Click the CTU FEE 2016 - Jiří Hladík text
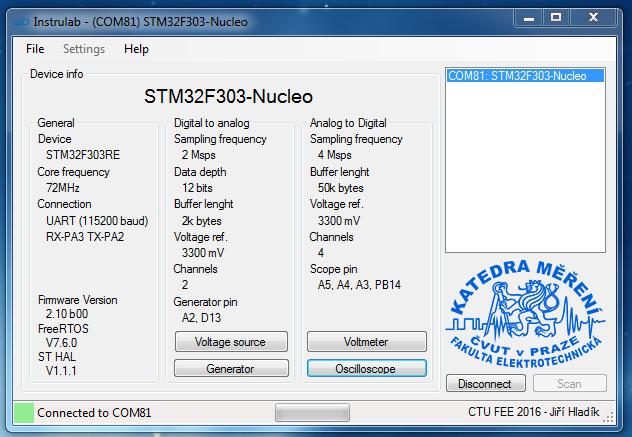The height and width of the screenshot is (437, 632). (x=534, y=412)
